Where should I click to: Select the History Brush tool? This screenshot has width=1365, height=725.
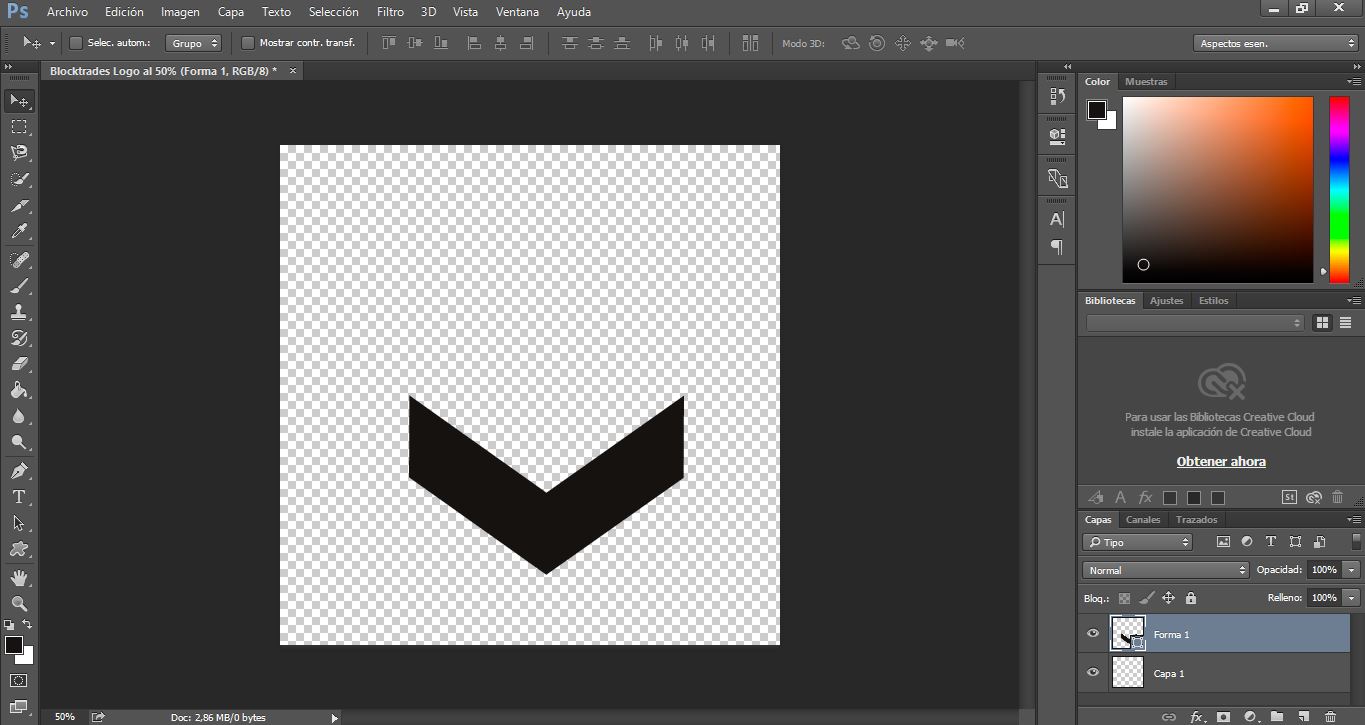tap(19, 338)
